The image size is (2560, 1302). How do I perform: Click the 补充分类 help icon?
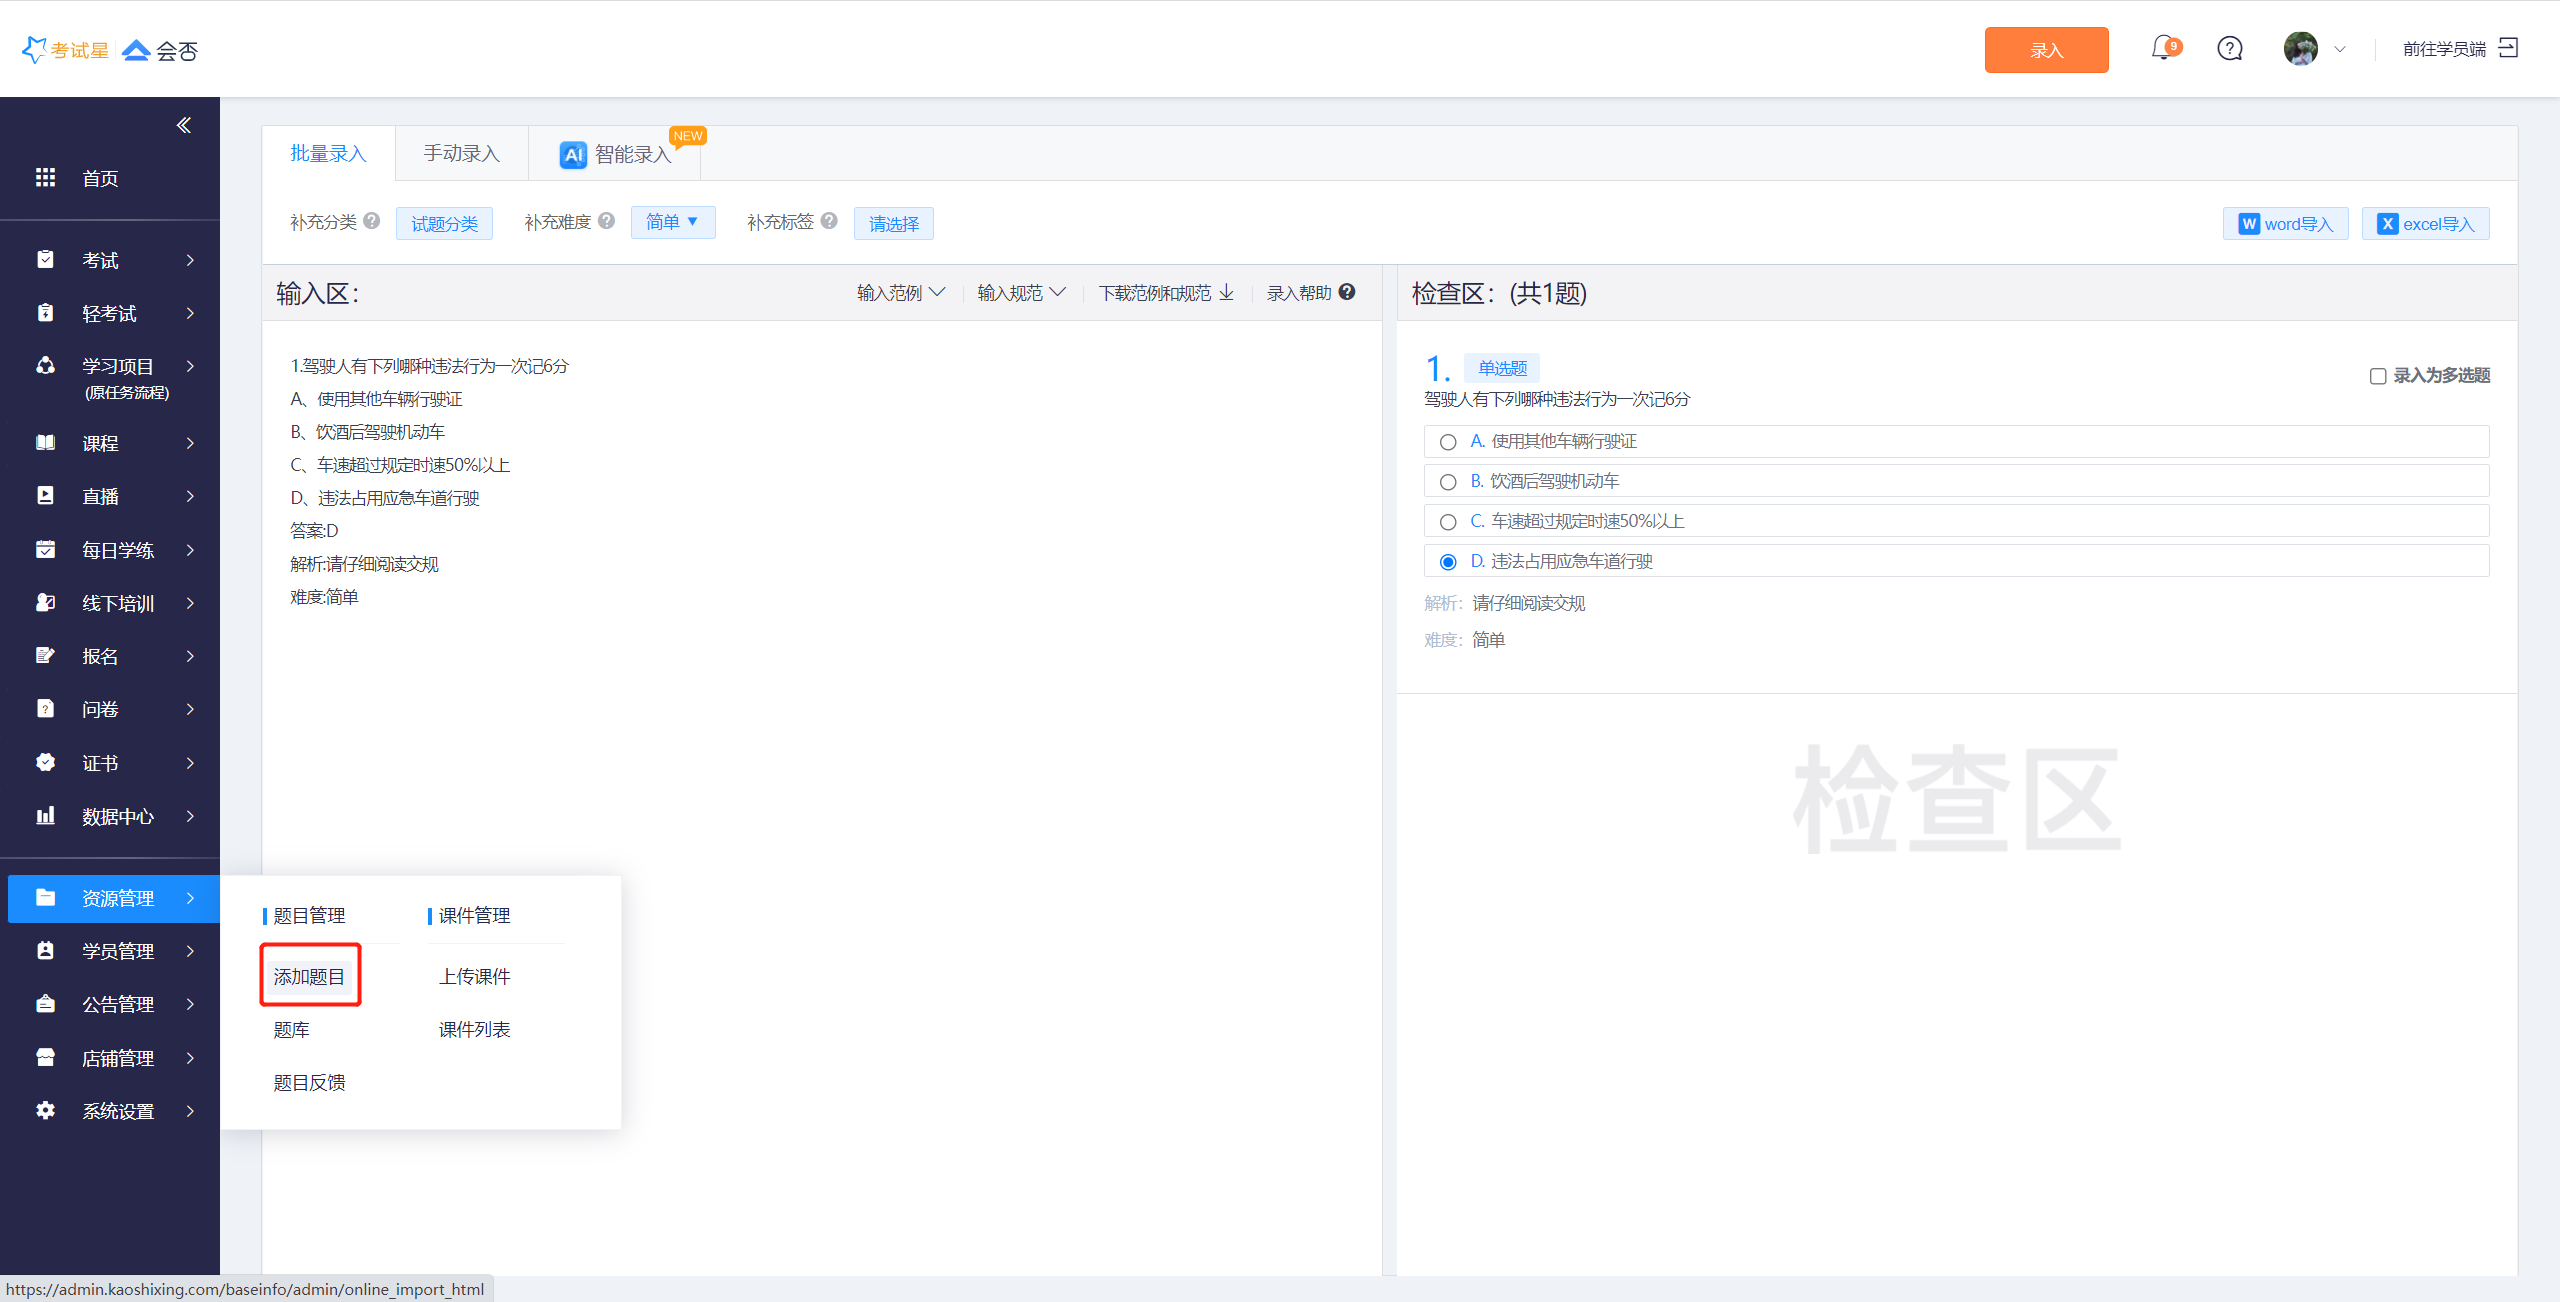(372, 221)
